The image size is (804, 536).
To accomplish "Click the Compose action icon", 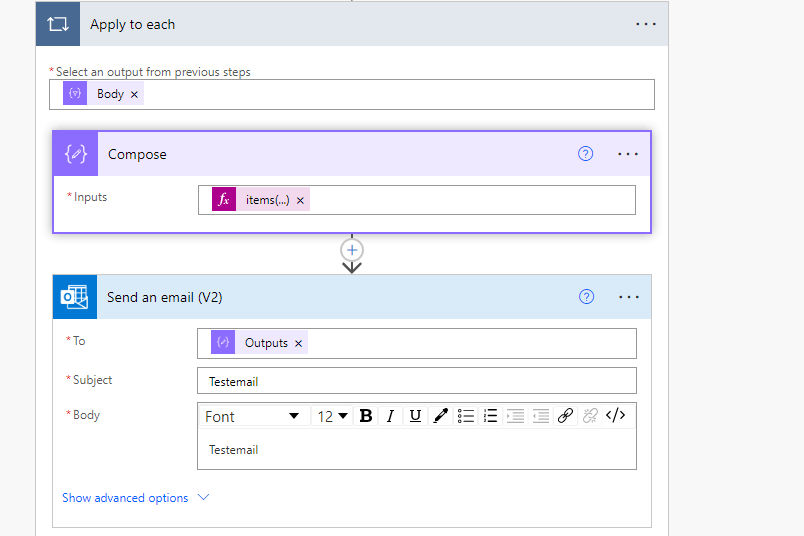I will (76, 154).
